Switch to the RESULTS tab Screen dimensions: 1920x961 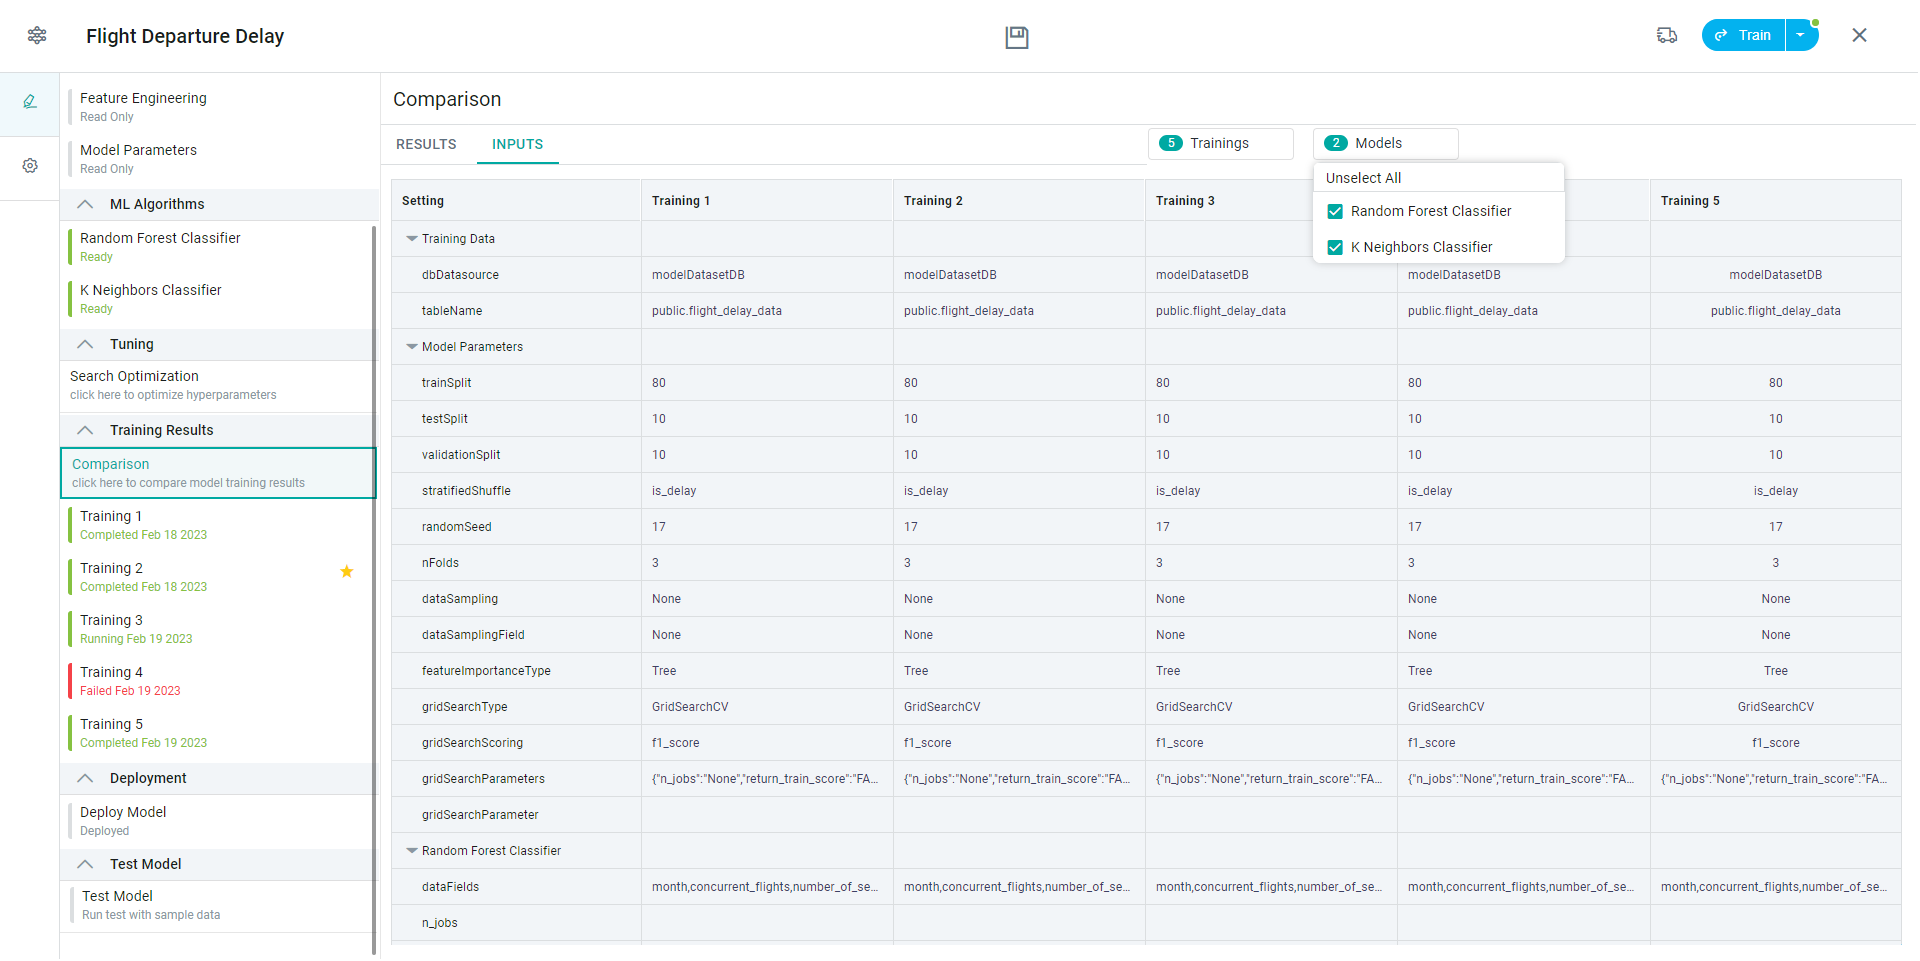point(426,144)
